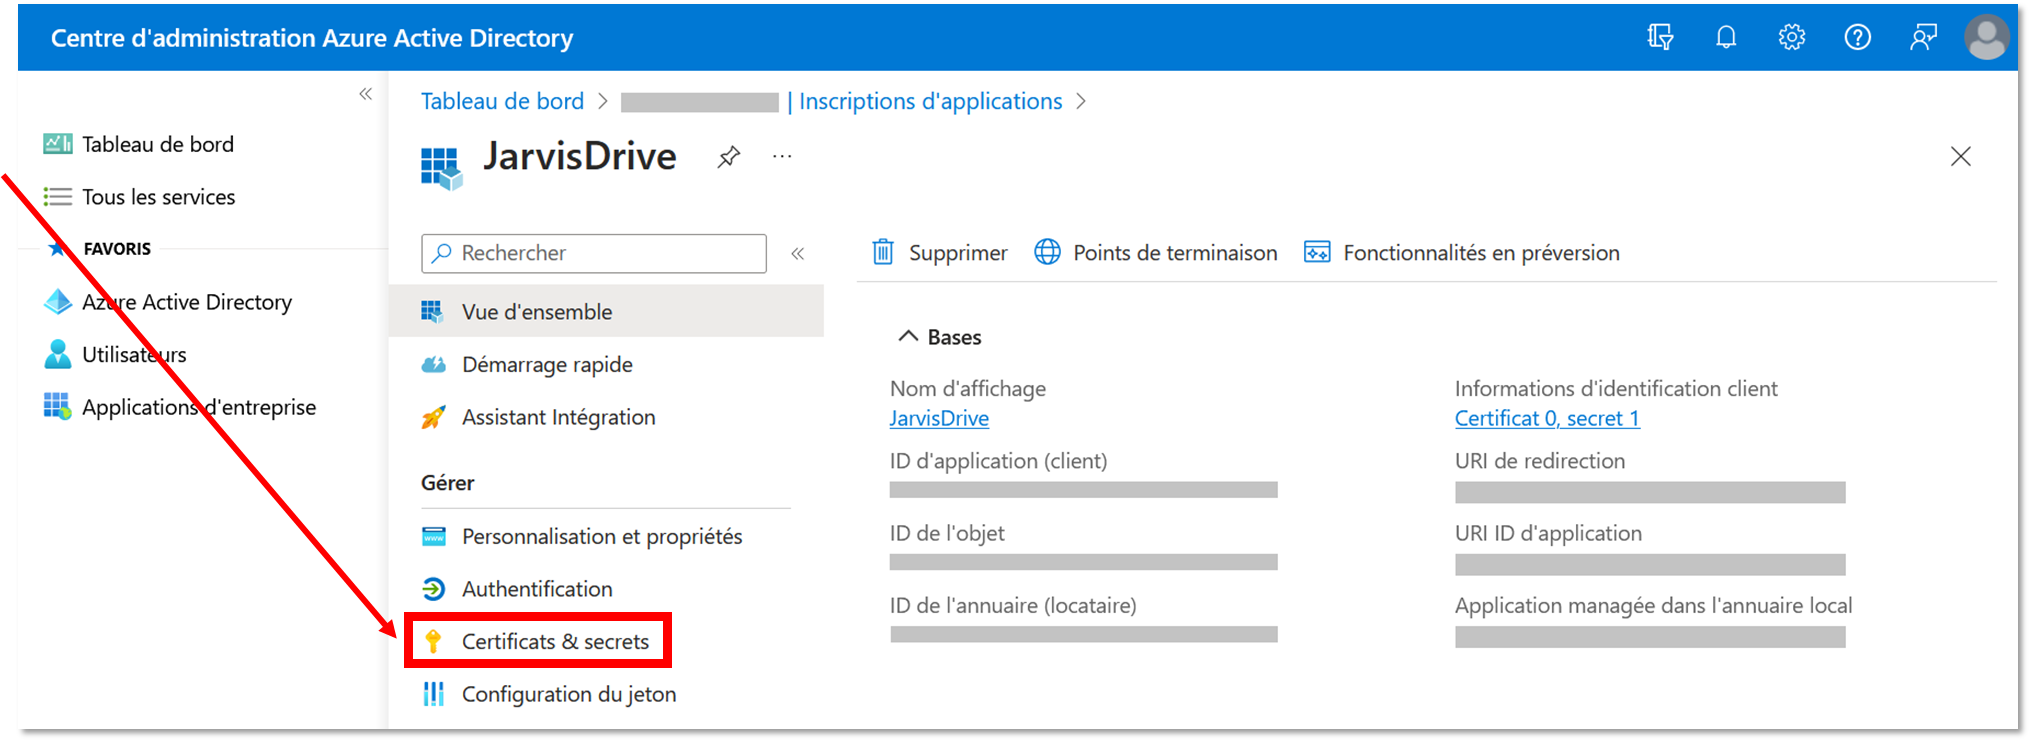Click the Tableau de bord breadcrumb
This screenshot has width=2031, height=742.
[502, 101]
